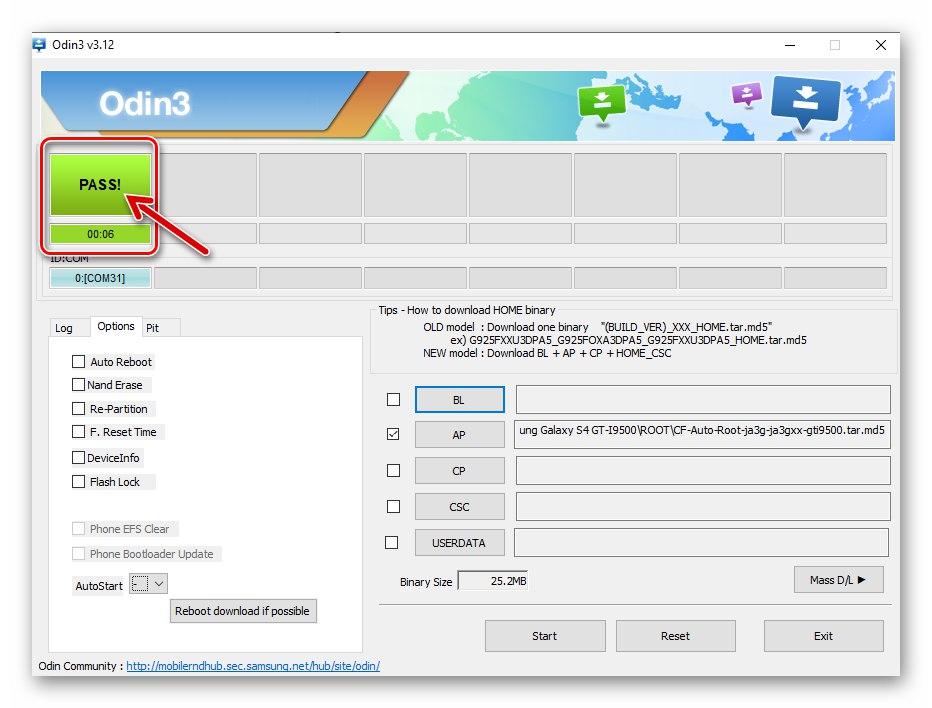Click the 'NEW model : Download BL + AP' line

[x=547, y=353]
